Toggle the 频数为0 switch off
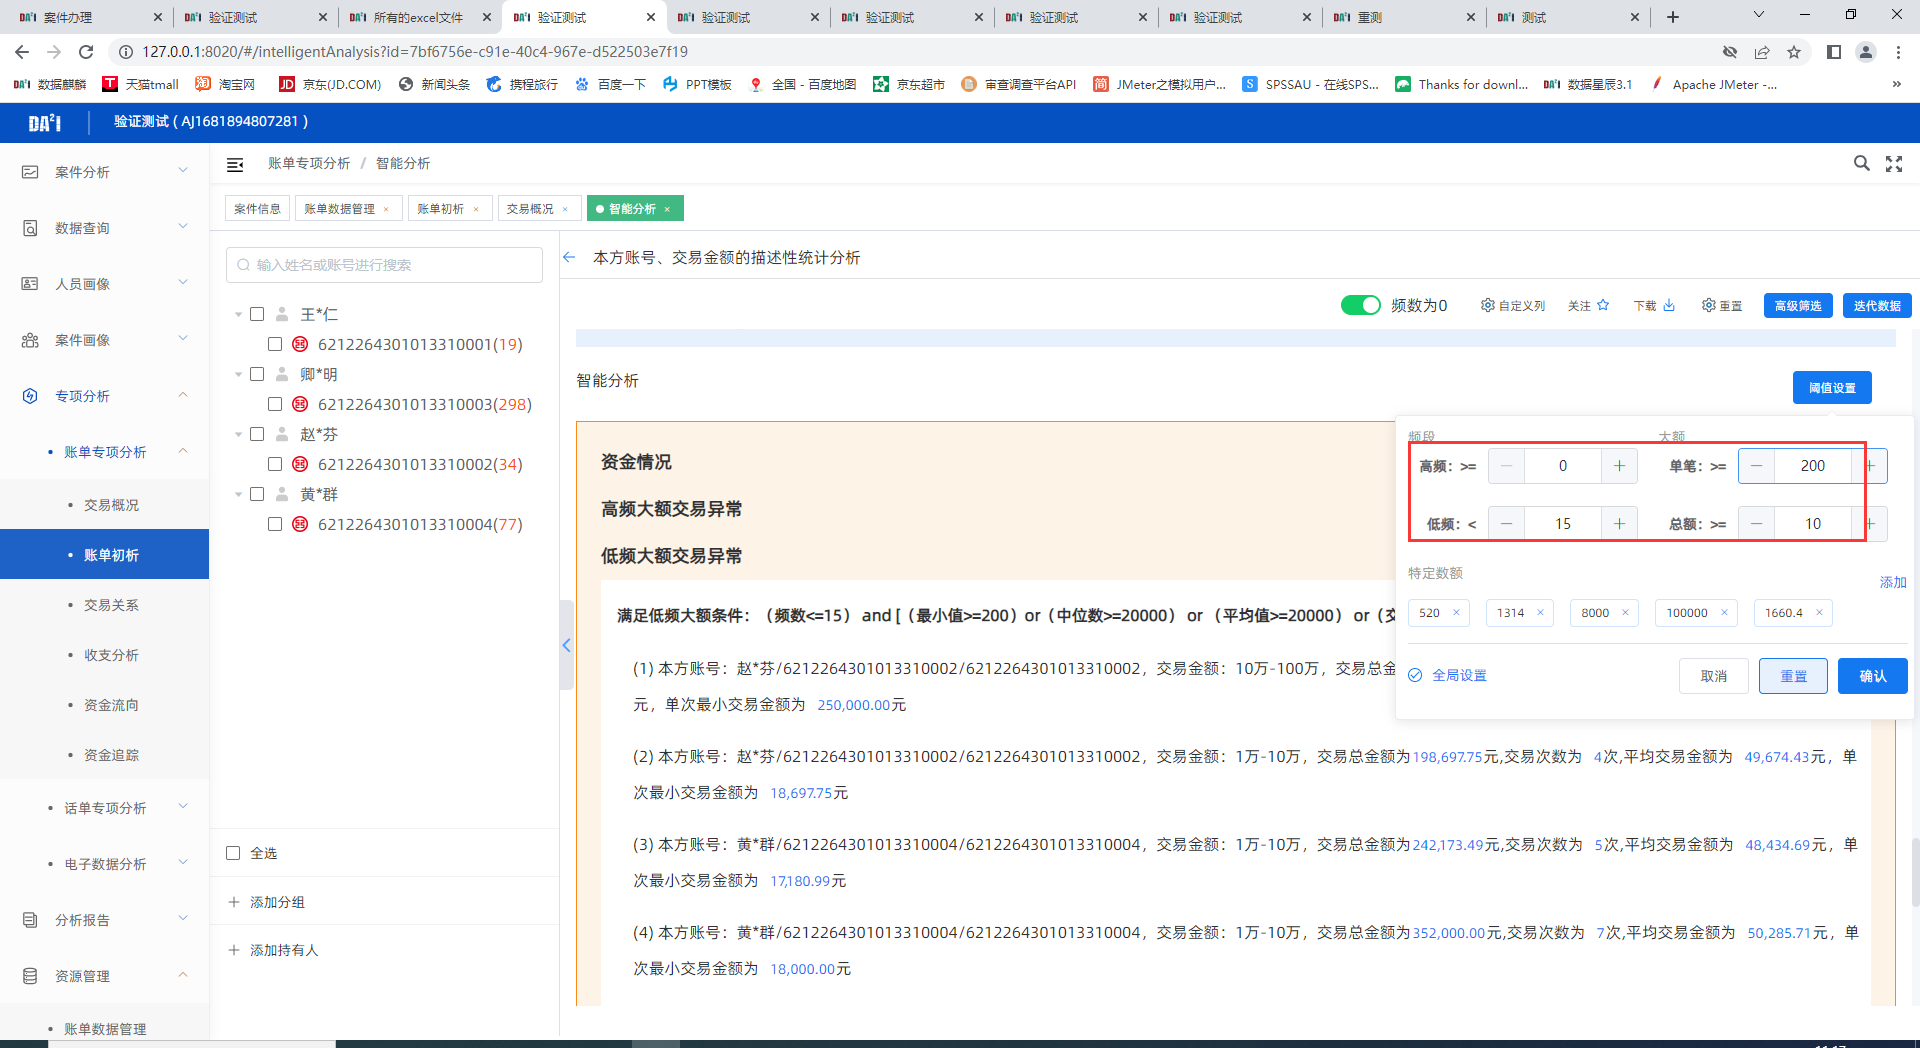This screenshot has height=1048, width=1920. 1360,305
